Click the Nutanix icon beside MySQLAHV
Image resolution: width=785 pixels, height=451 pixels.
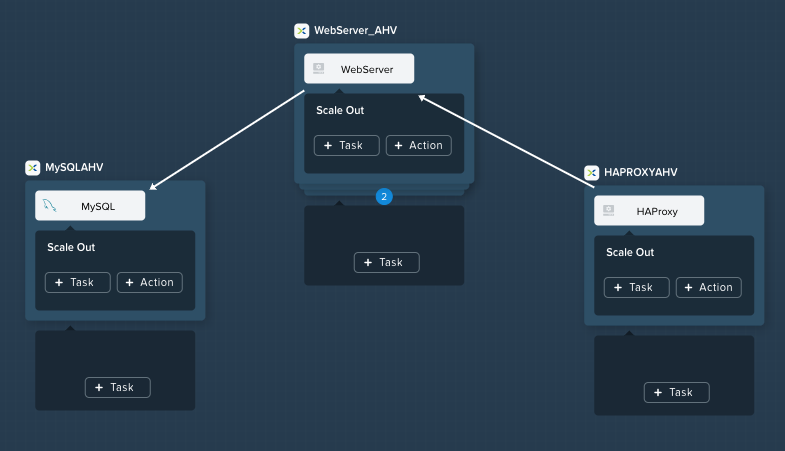[x=33, y=168]
